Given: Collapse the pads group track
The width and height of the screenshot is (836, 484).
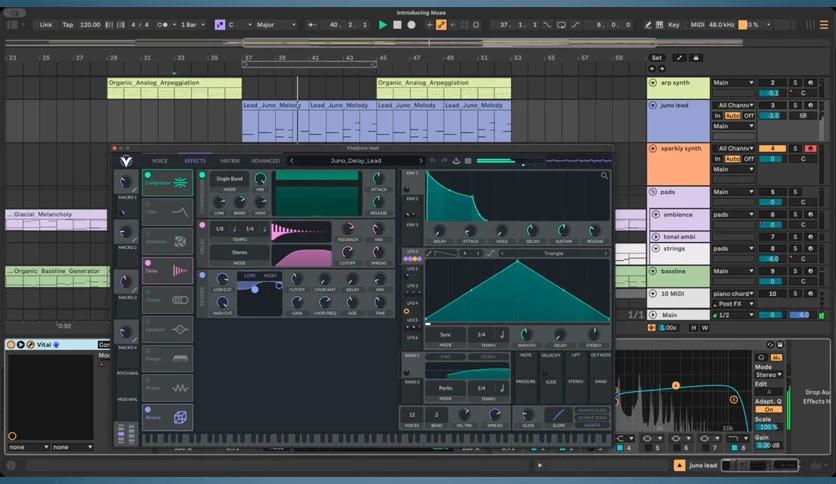Looking at the screenshot, I should click(653, 192).
